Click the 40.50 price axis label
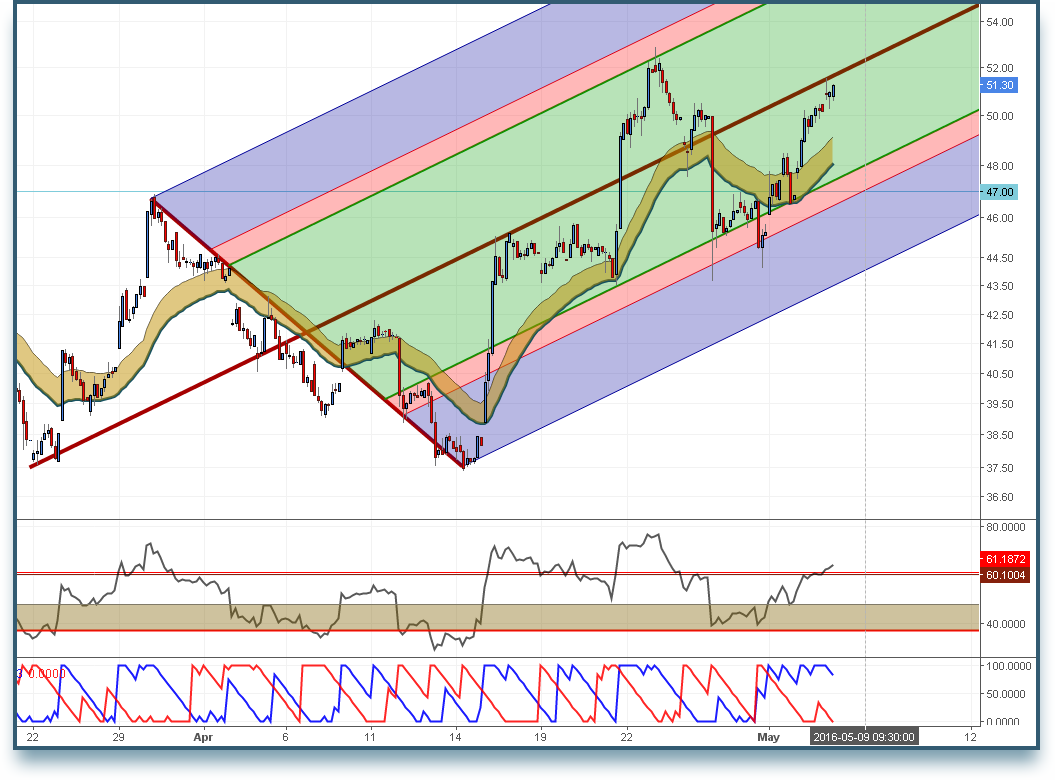1055x780 pixels. [x=1000, y=374]
